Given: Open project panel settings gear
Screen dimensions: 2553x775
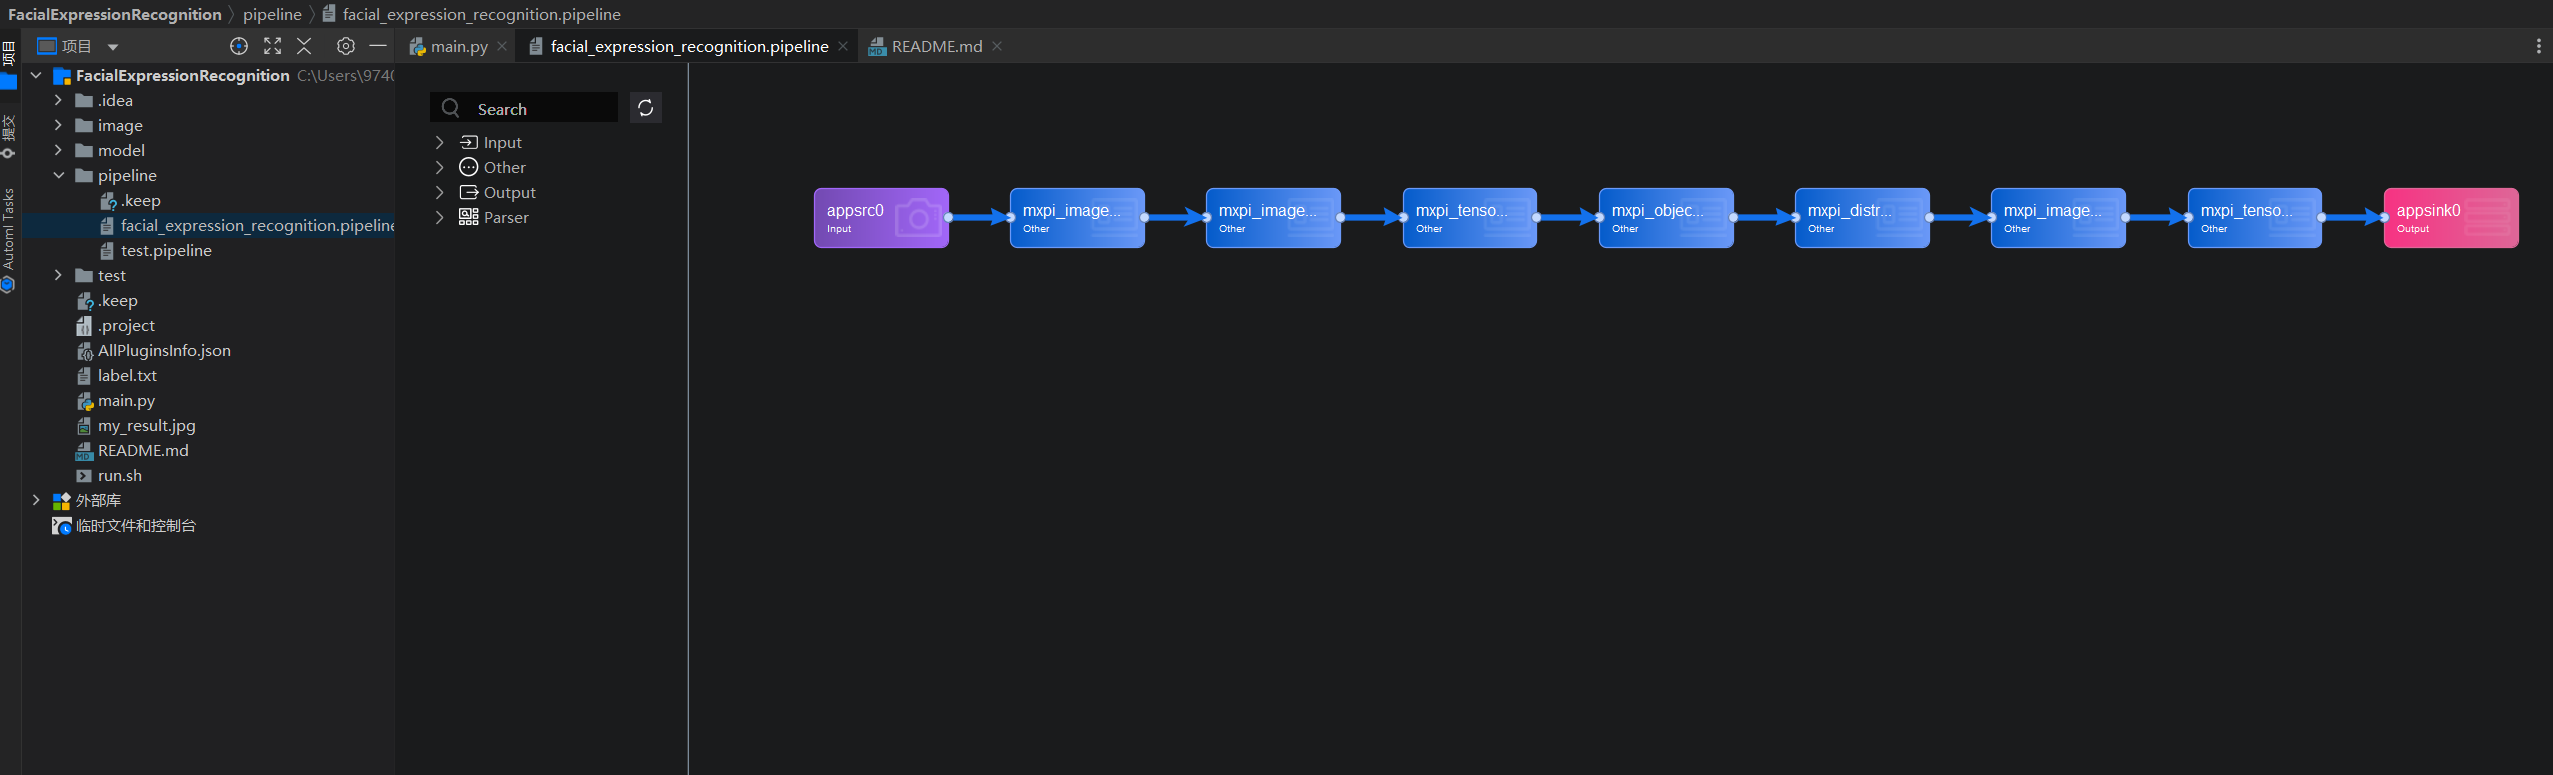Looking at the screenshot, I should 345,46.
